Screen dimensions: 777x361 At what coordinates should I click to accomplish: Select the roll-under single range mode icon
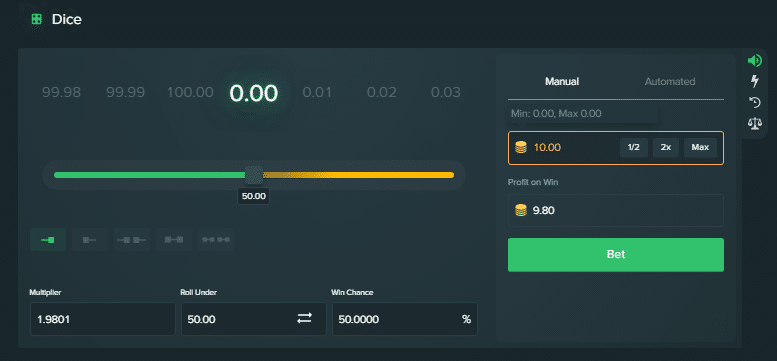tap(48, 240)
